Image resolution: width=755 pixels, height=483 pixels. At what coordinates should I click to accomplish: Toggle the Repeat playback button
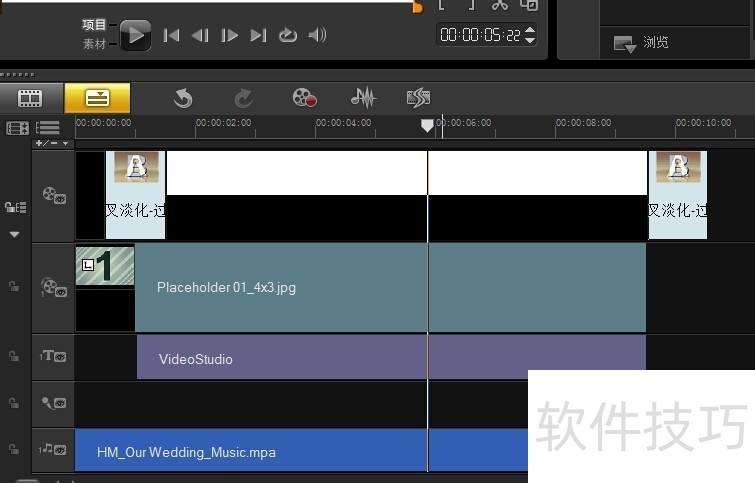(x=288, y=36)
